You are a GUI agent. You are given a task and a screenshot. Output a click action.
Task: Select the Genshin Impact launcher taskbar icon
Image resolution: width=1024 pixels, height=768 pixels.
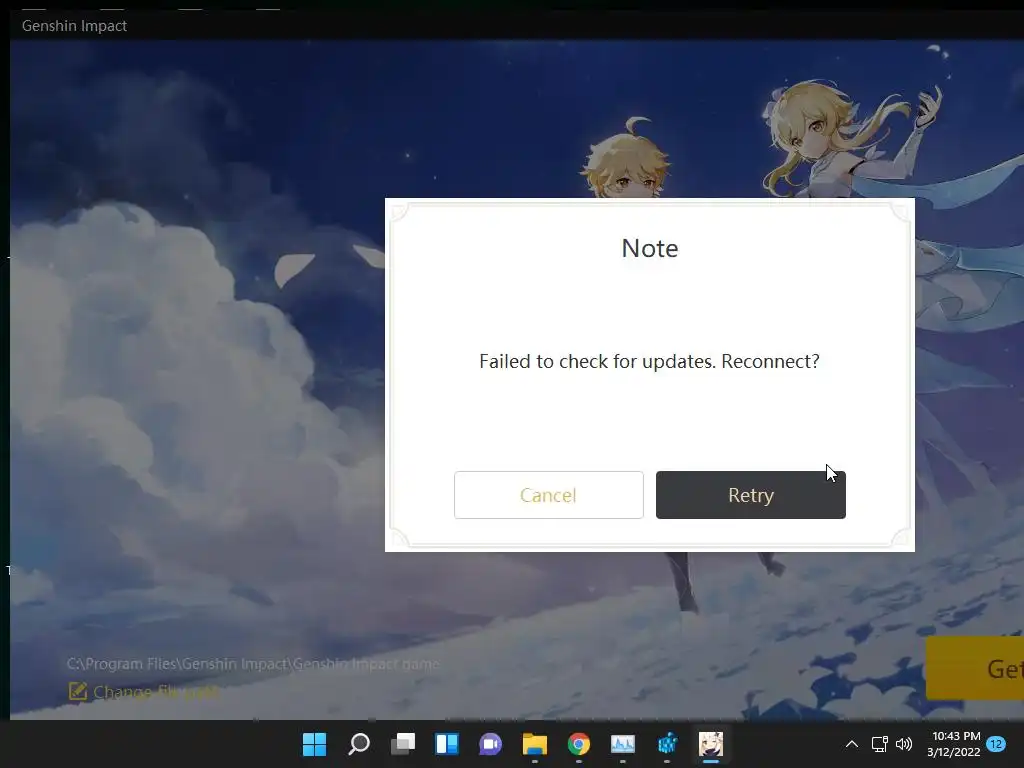pyautogui.click(x=711, y=744)
